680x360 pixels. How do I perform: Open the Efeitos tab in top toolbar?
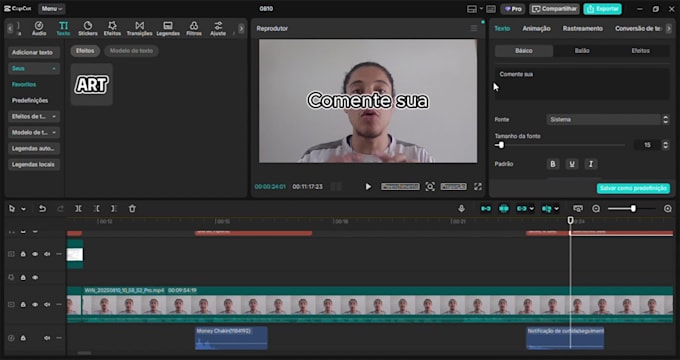(112, 29)
